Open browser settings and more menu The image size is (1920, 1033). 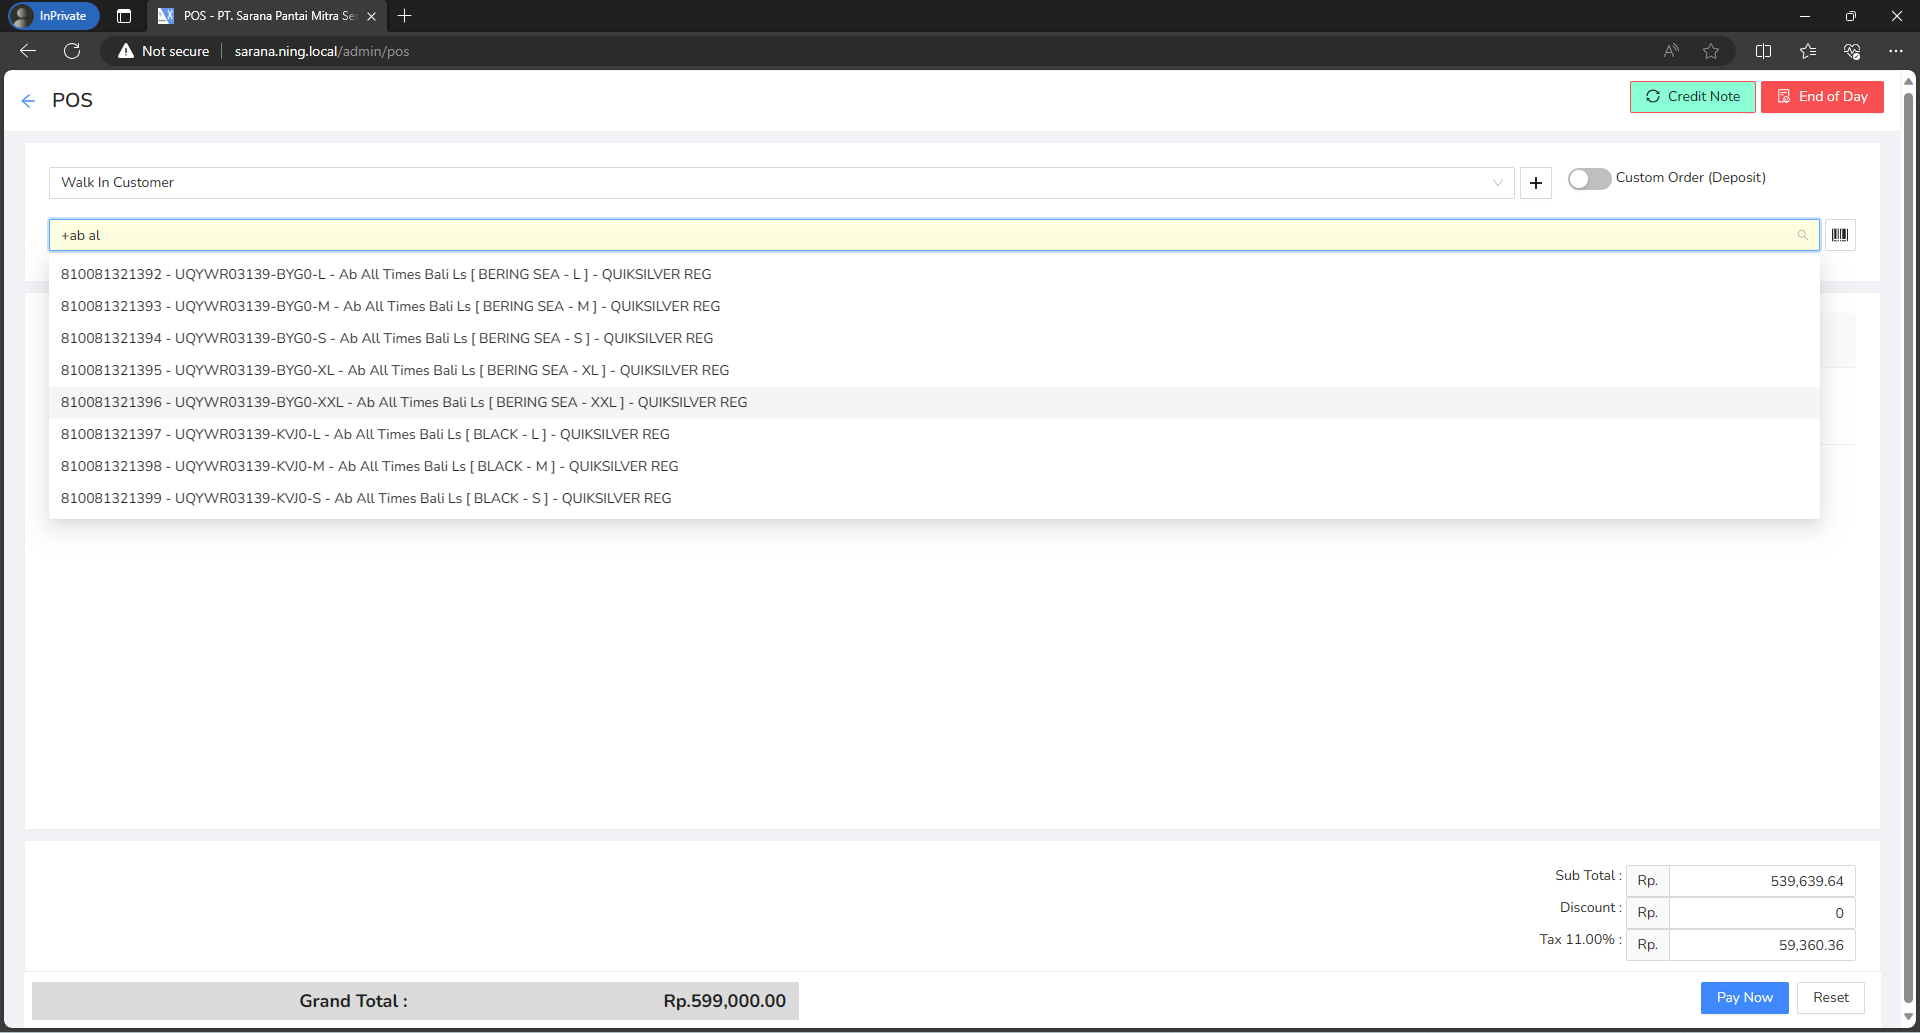(x=1896, y=51)
